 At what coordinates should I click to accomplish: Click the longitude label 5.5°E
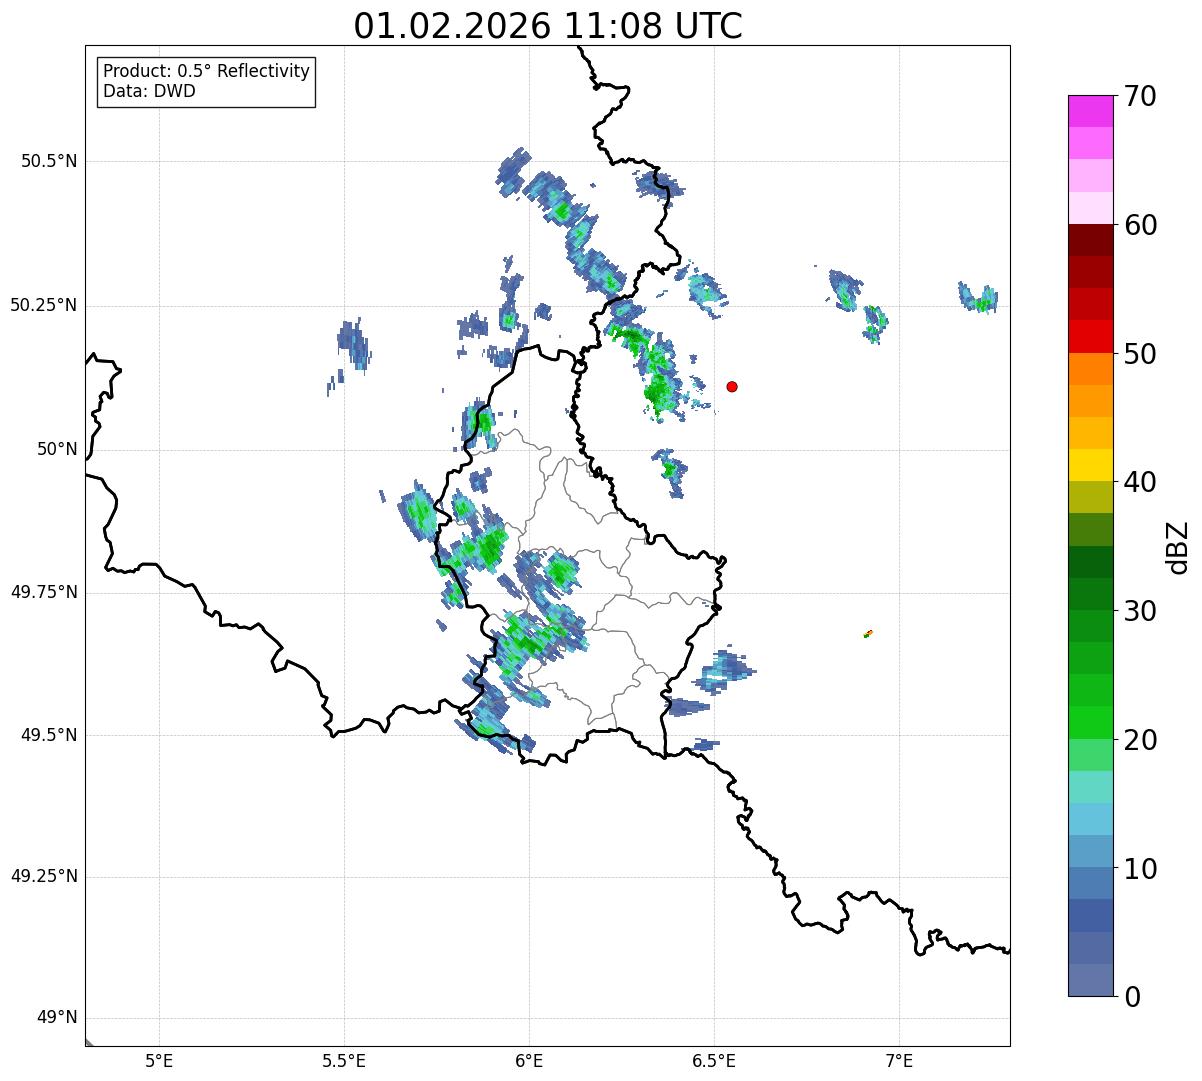(344, 1060)
